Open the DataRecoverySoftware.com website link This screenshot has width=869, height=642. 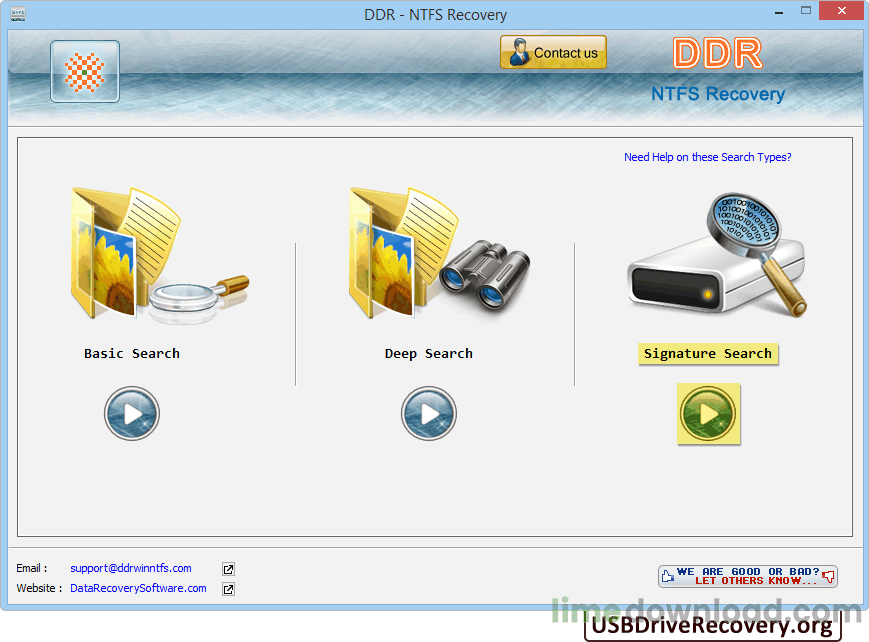138,588
